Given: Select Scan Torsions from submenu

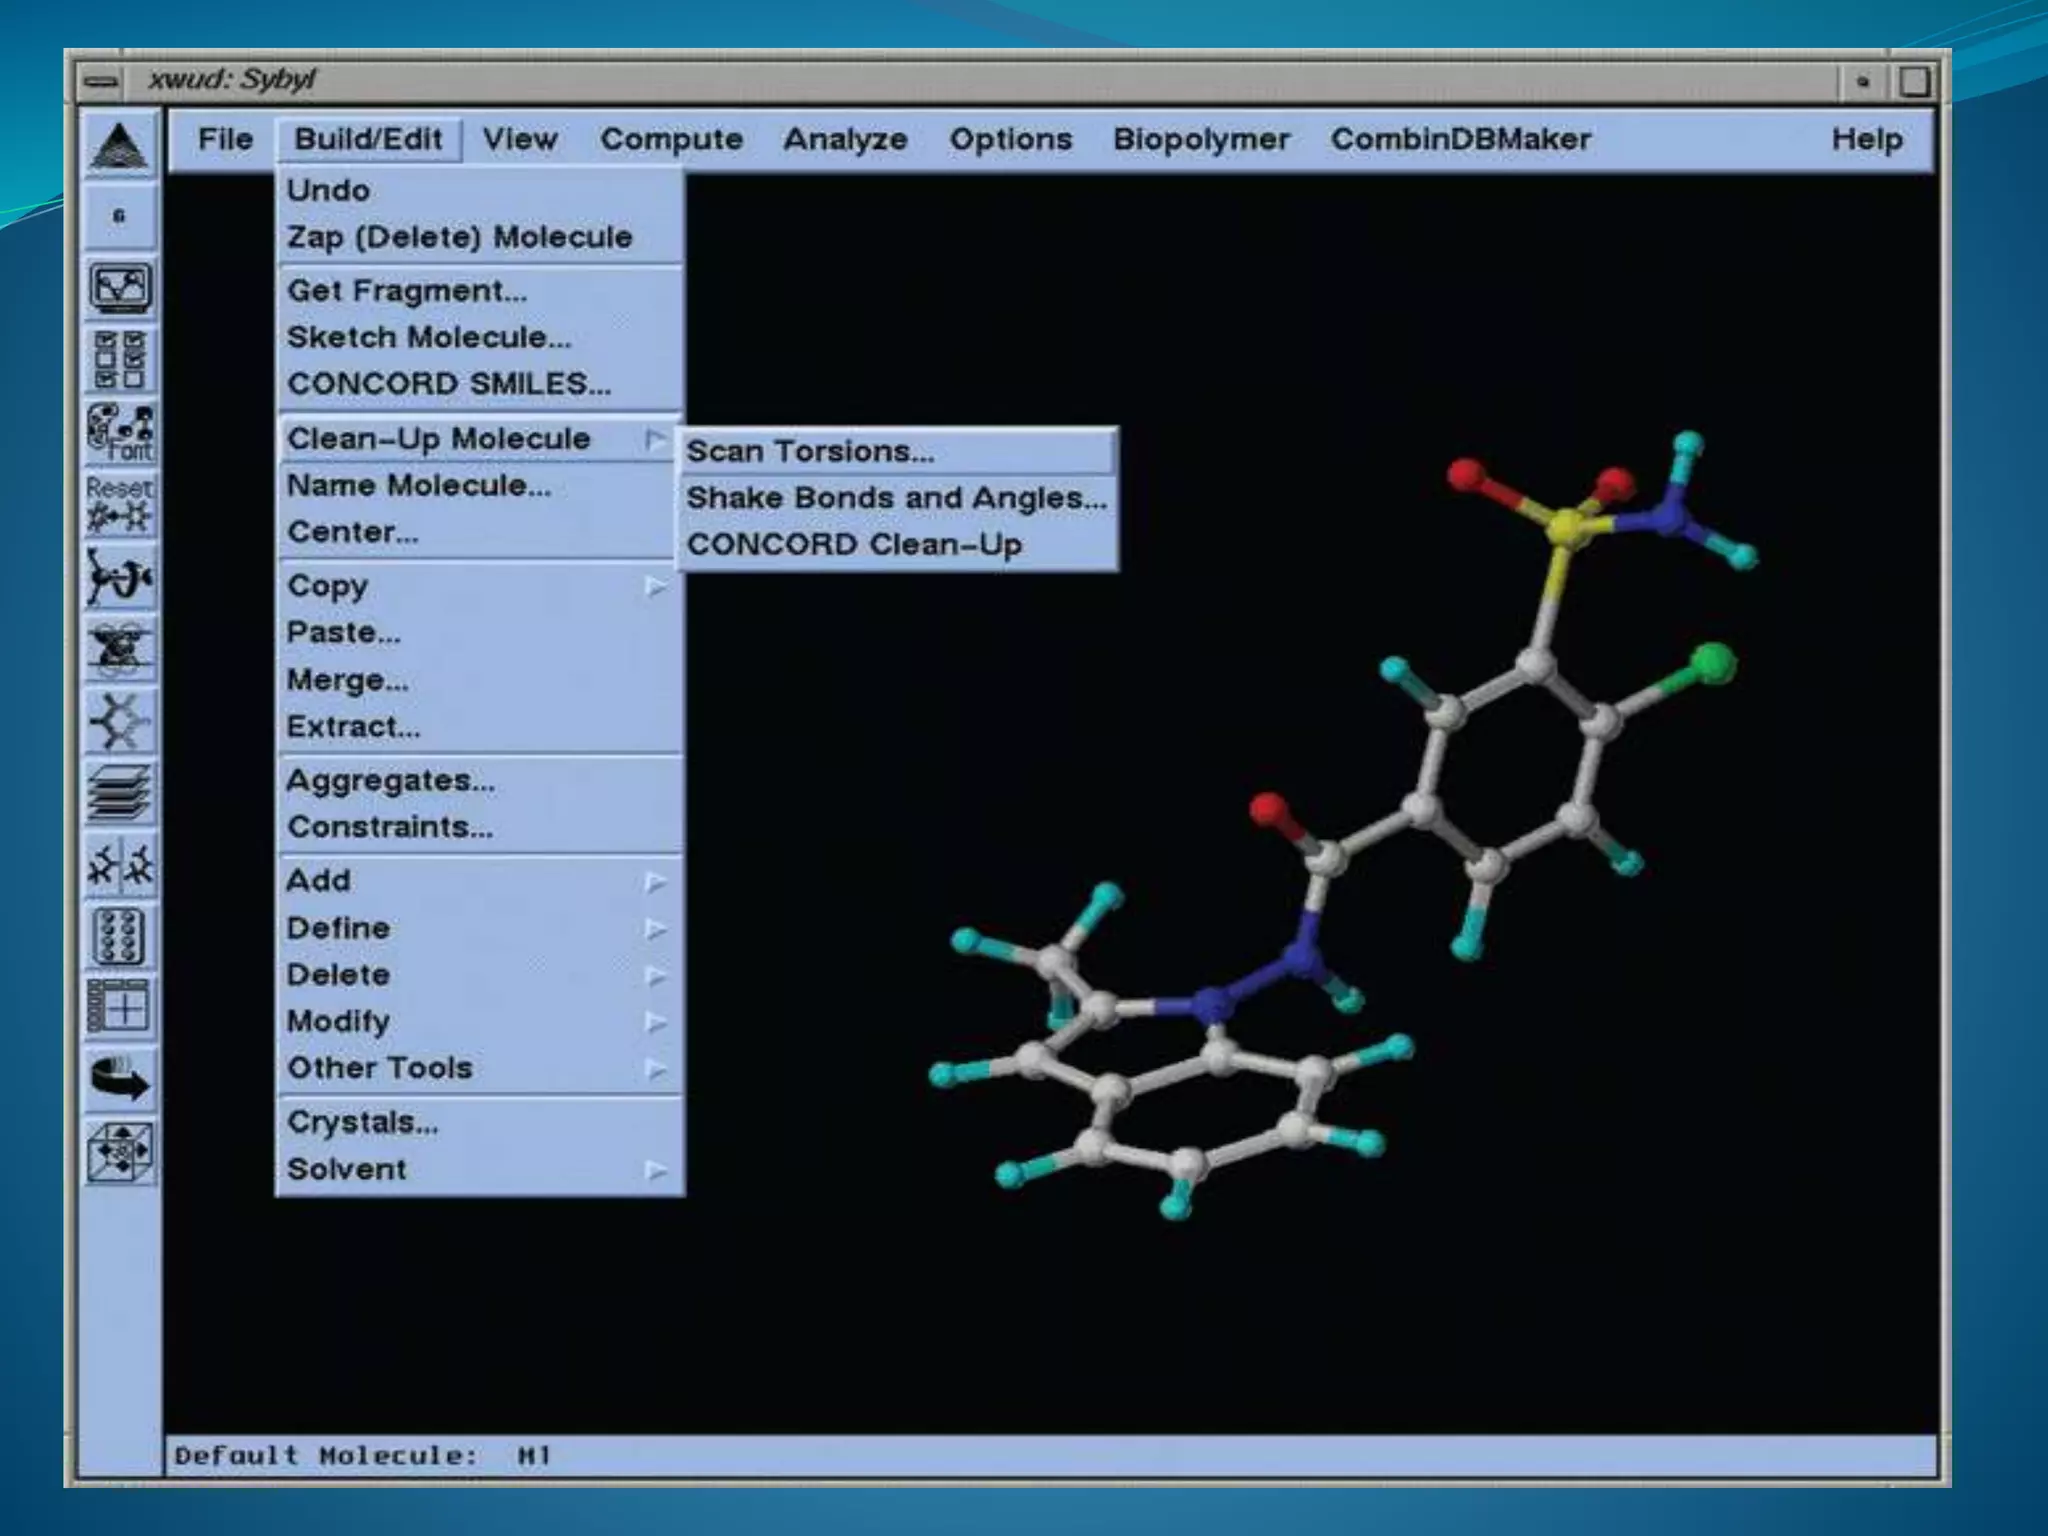Looking at the screenshot, I should click(810, 452).
